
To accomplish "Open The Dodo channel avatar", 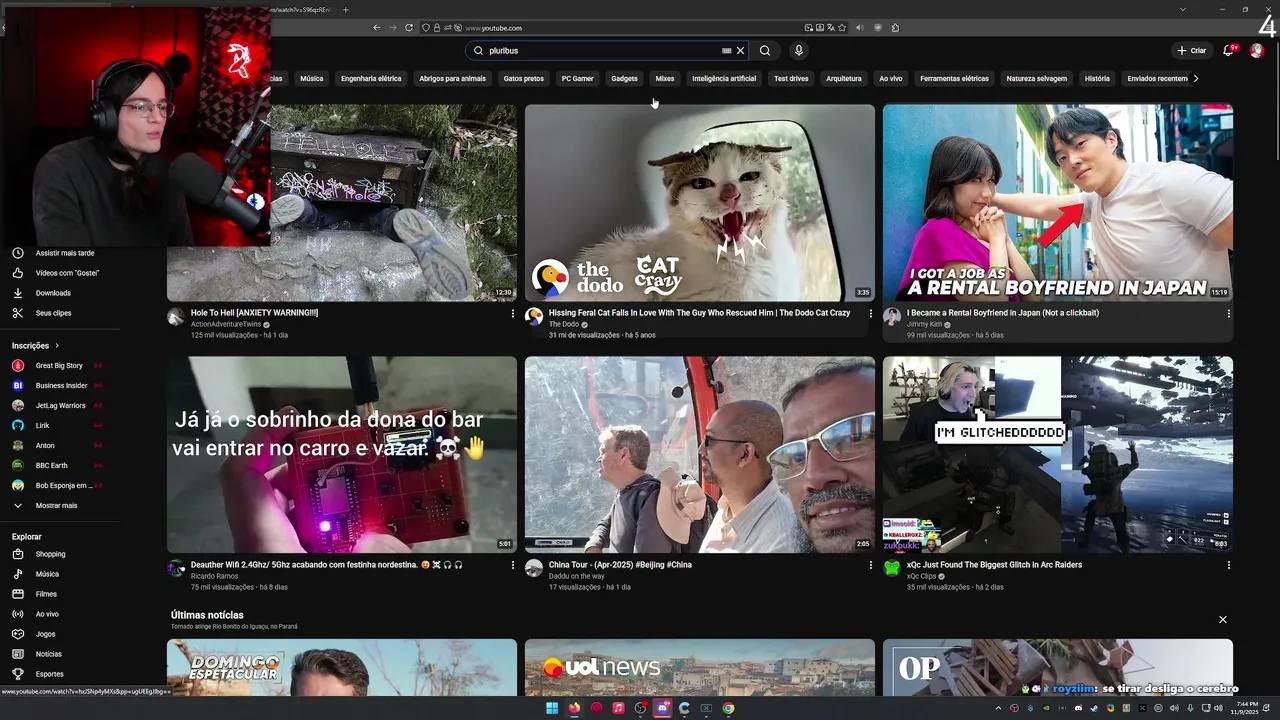I will pos(534,317).
